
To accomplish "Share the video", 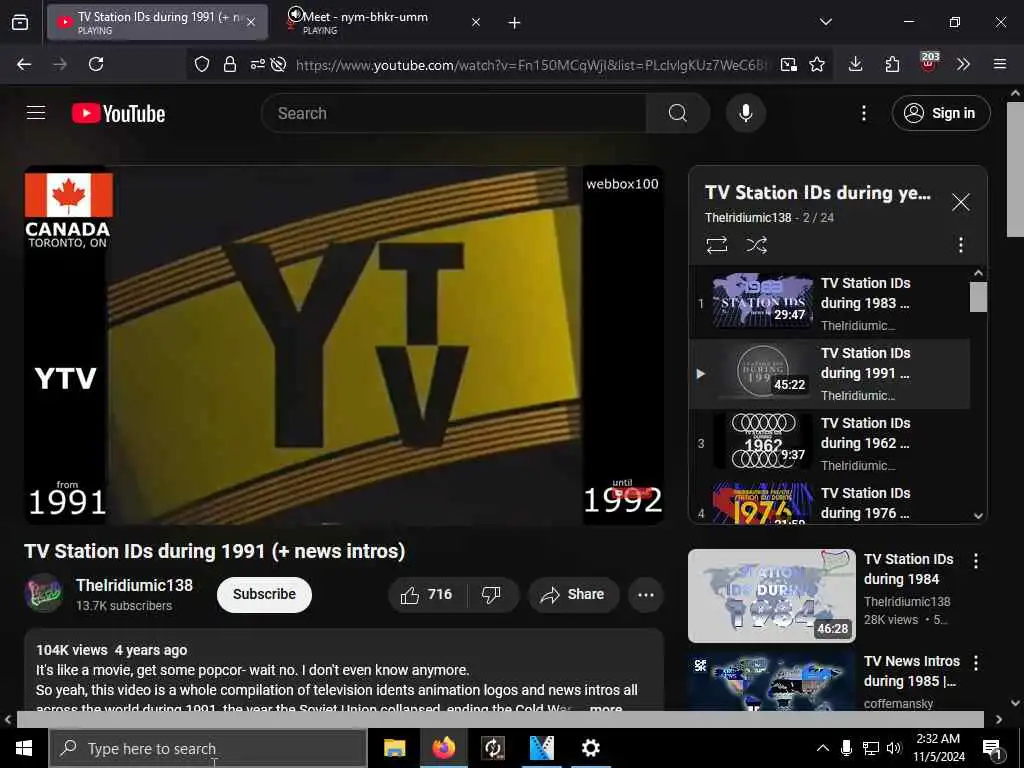I will tap(573, 594).
